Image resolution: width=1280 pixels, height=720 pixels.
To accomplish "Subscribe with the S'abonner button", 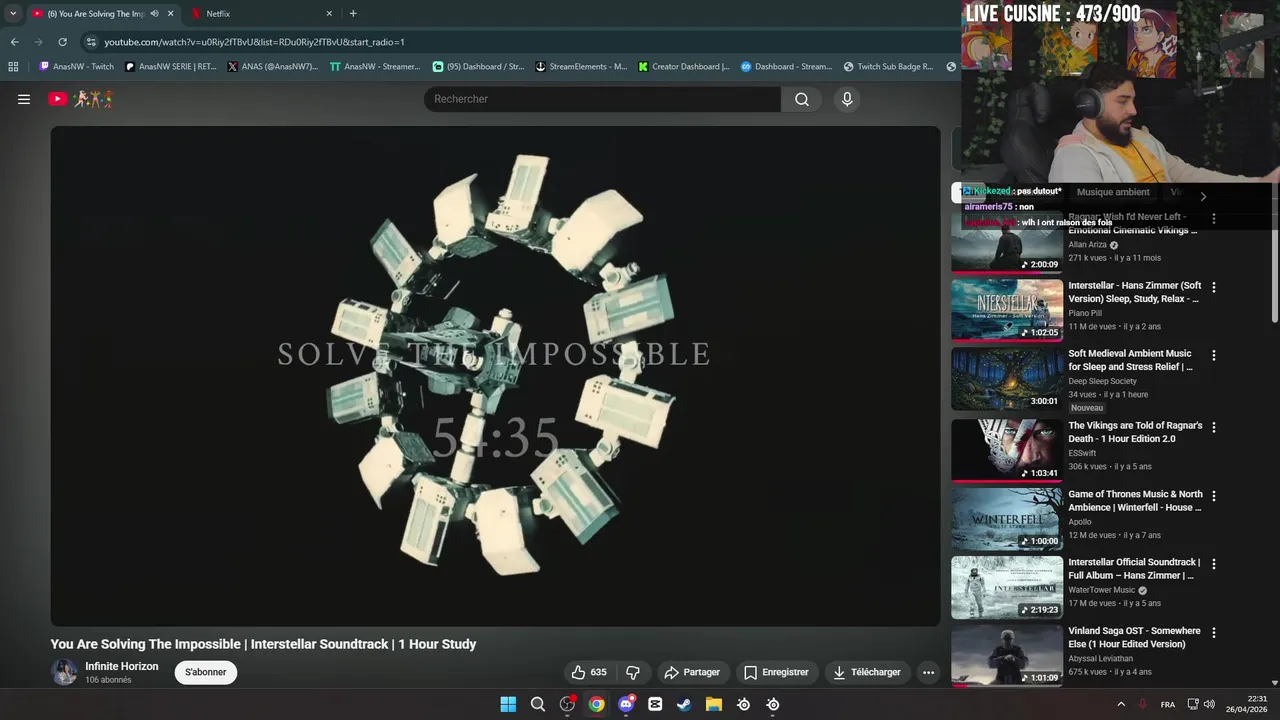I will tap(205, 672).
